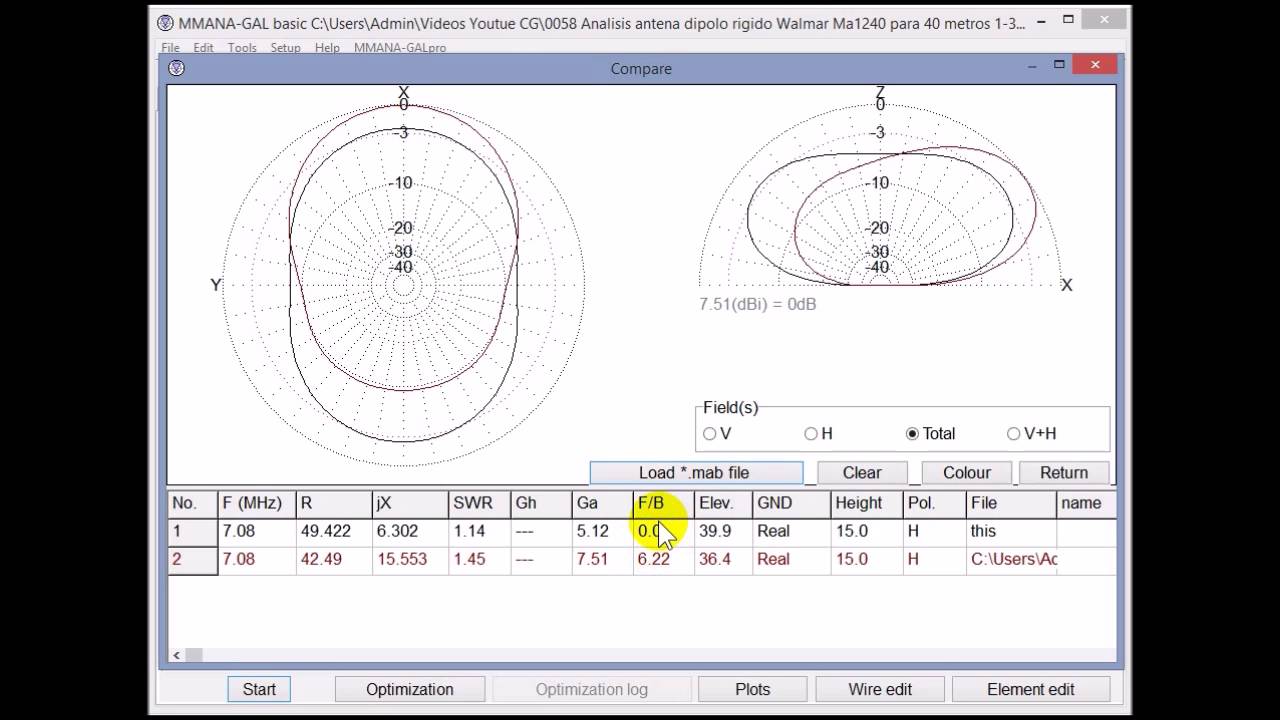Click the Start button
This screenshot has width=1280, height=720.
(x=259, y=689)
